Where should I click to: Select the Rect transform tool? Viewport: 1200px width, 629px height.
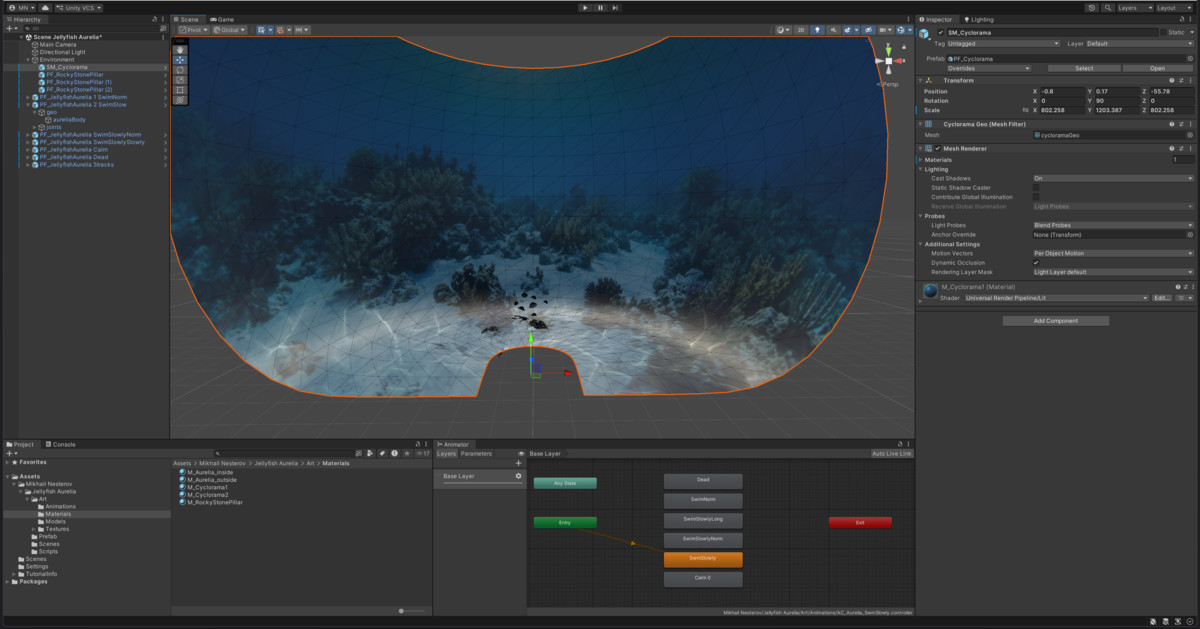pyautogui.click(x=180, y=90)
